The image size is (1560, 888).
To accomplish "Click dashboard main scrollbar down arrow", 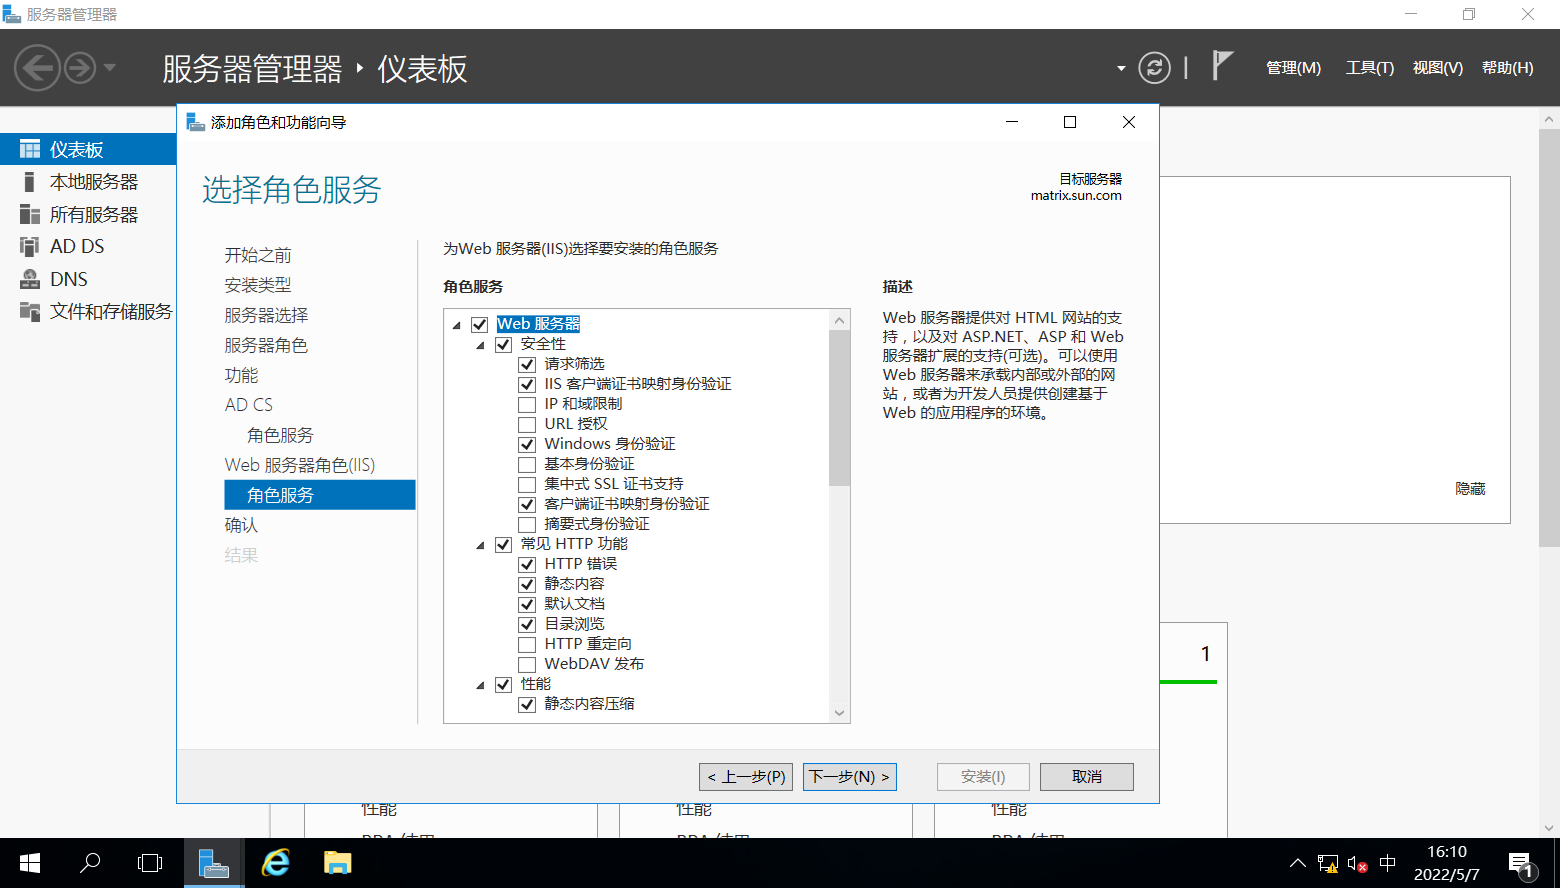I will (x=1549, y=828).
